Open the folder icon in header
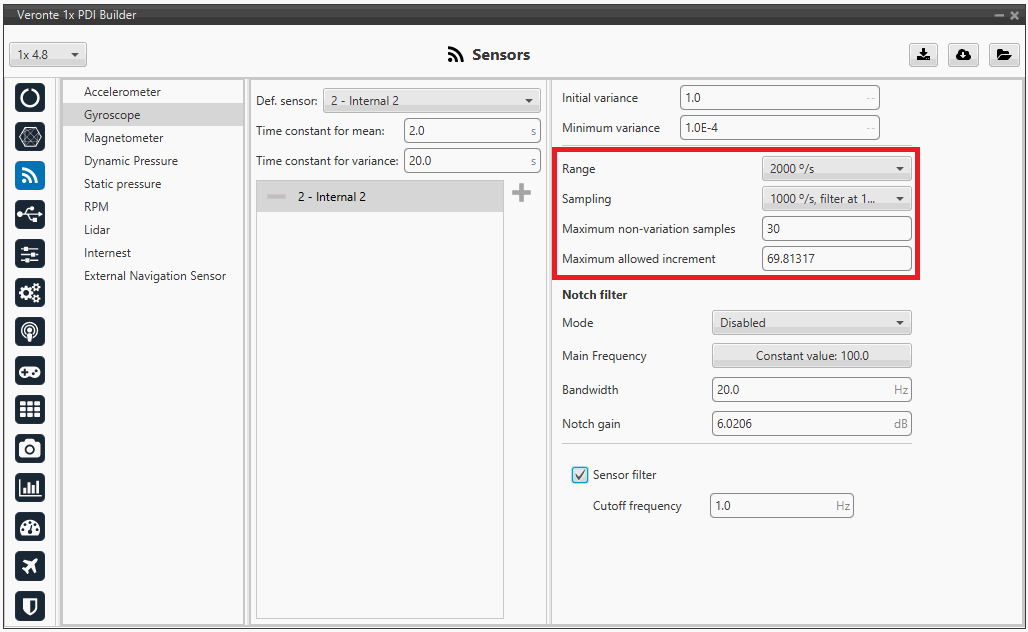 point(1003,55)
